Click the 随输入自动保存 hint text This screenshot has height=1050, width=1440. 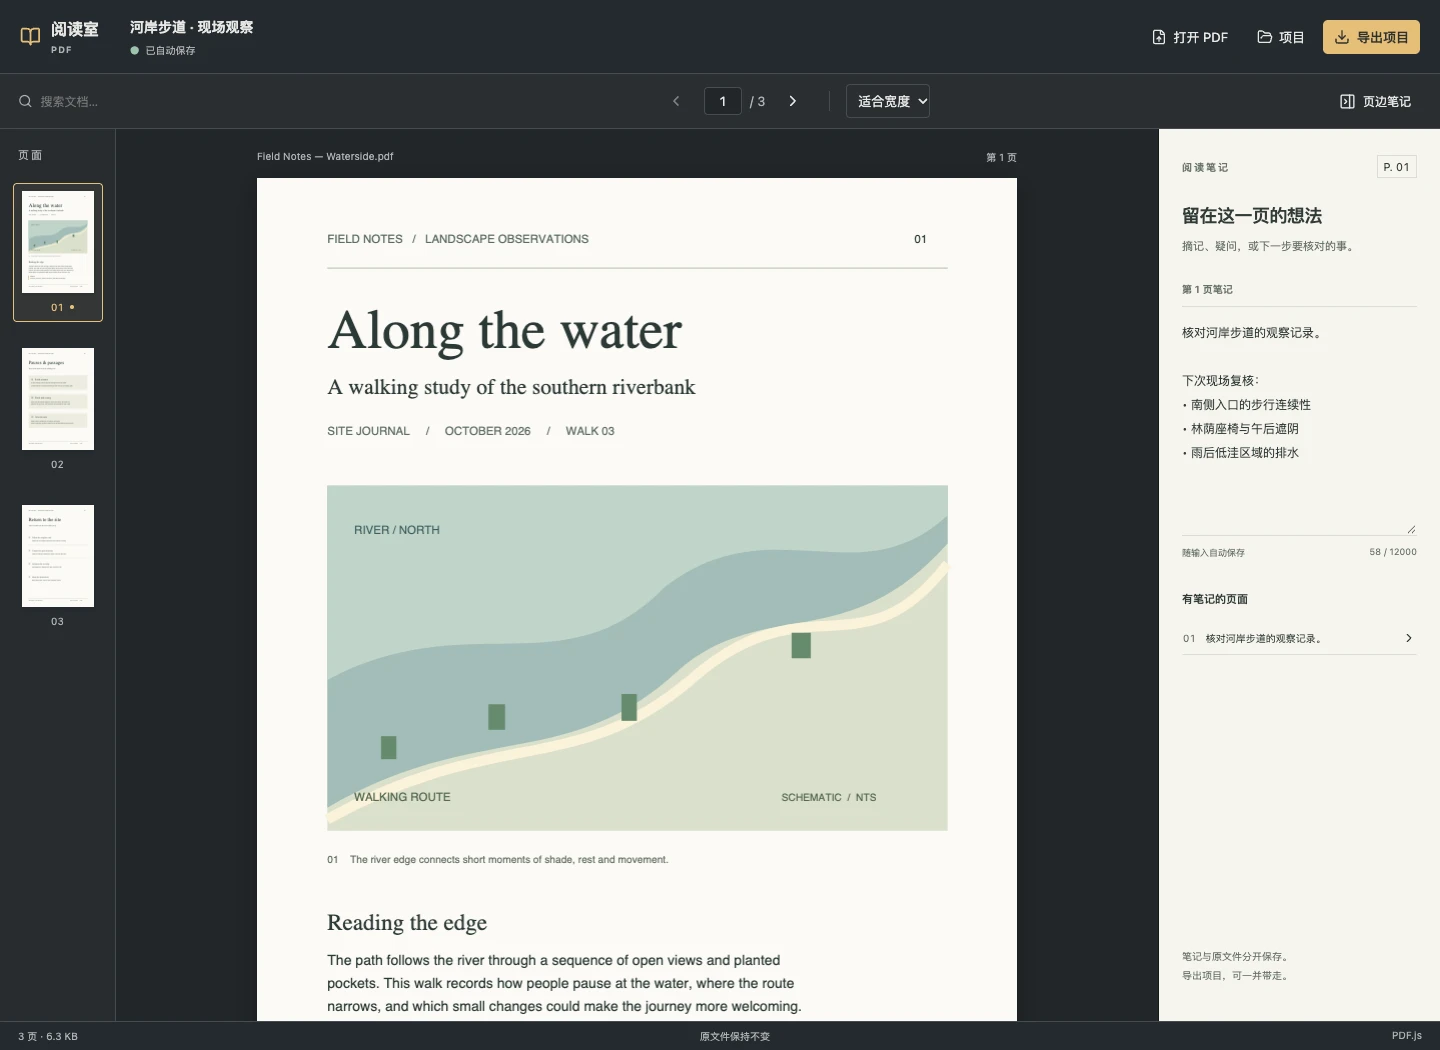tap(1213, 552)
